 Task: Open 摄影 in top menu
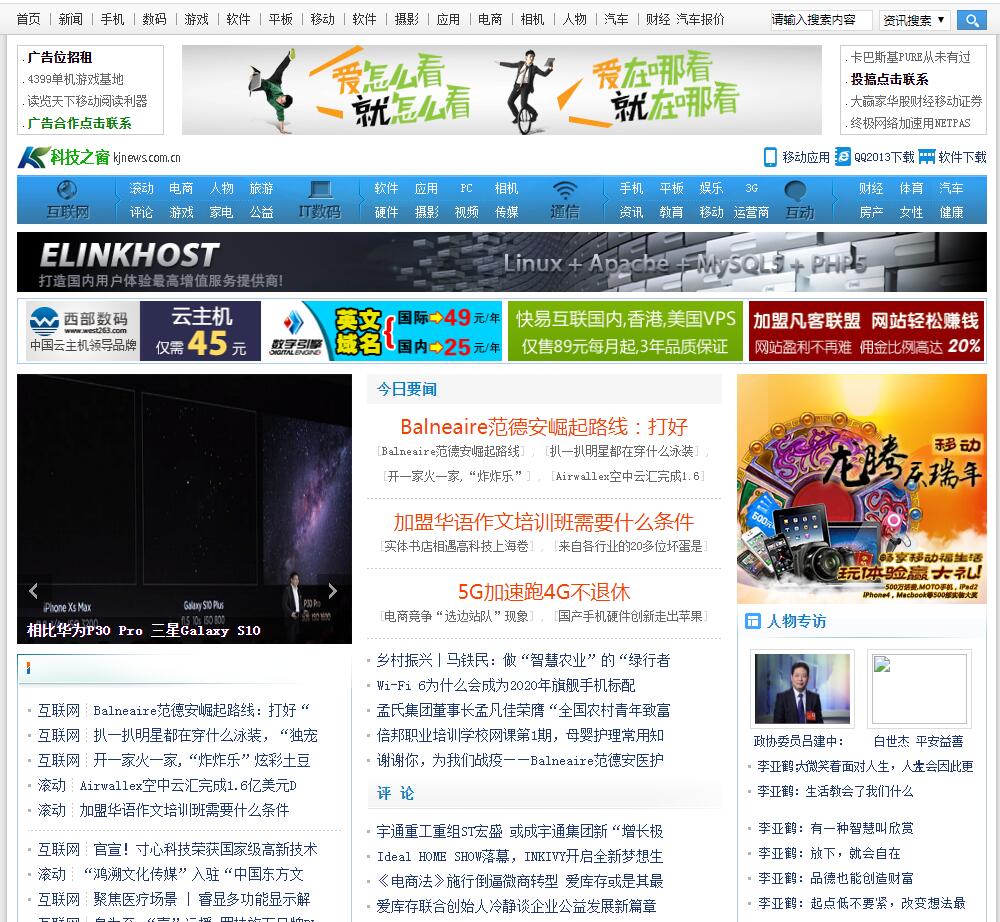coord(406,20)
